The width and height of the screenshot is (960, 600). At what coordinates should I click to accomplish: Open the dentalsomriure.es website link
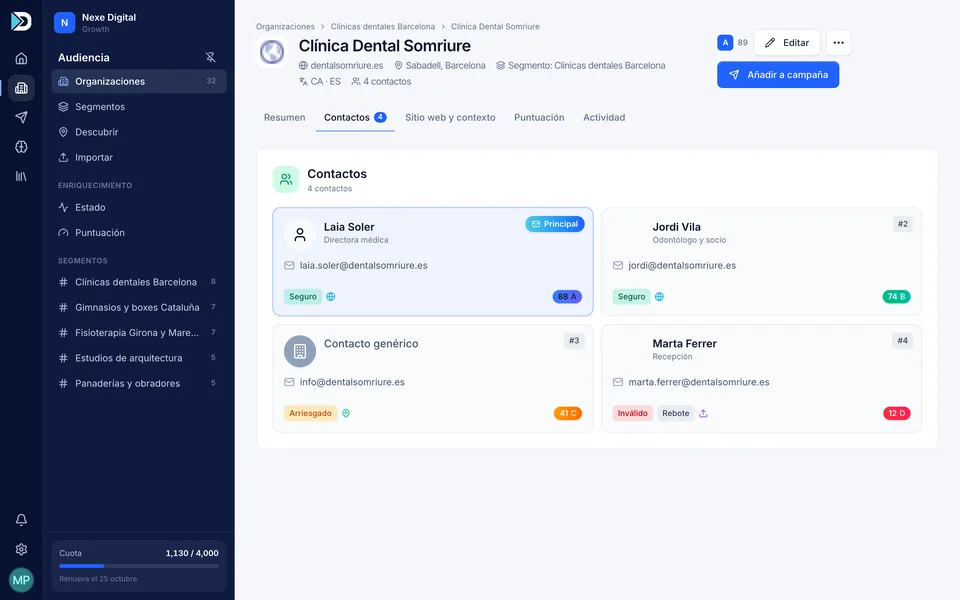point(341,66)
